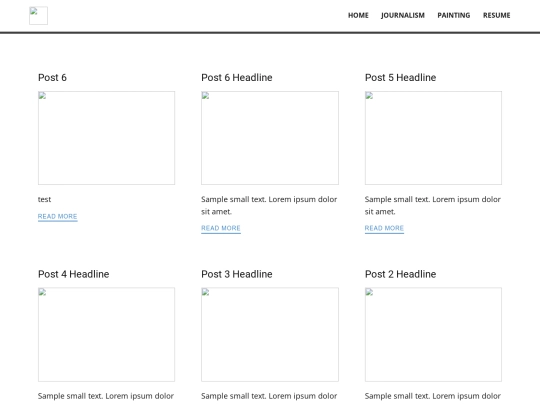Click the Post 4 Headline thumbnail image

click(x=106, y=334)
